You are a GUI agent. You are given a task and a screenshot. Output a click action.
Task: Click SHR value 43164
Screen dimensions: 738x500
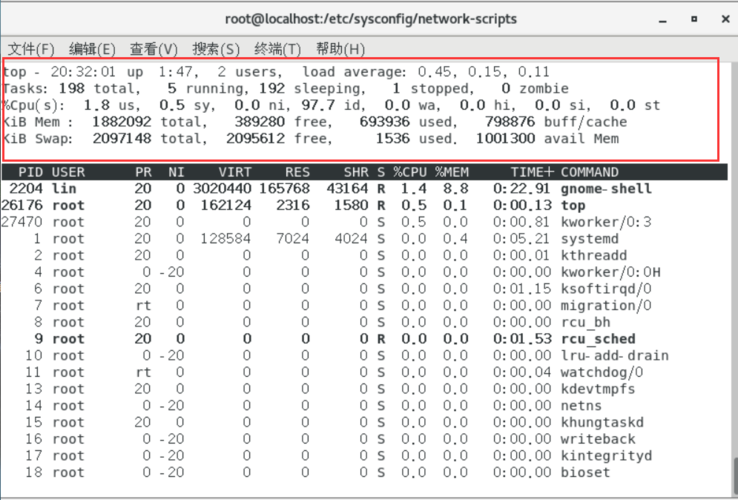(x=347, y=189)
